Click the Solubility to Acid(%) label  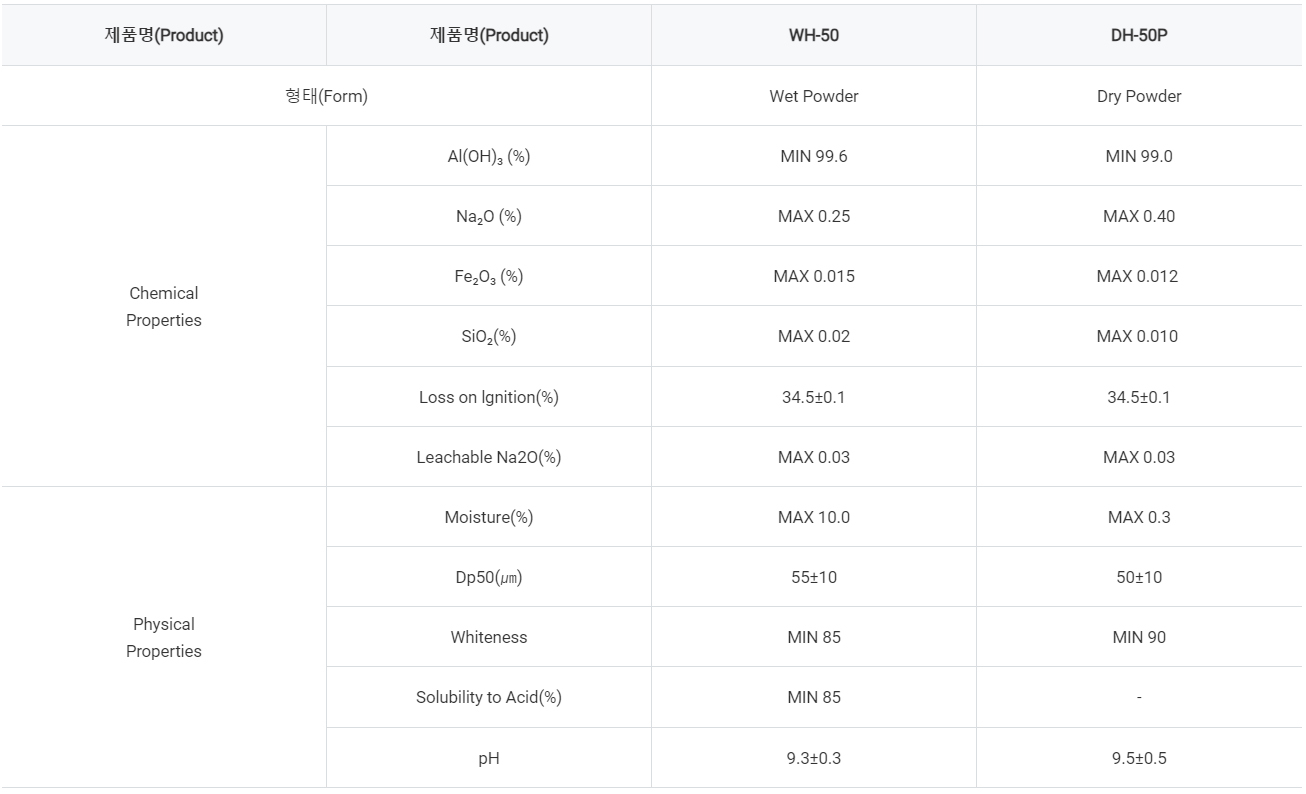pos(488,697)
